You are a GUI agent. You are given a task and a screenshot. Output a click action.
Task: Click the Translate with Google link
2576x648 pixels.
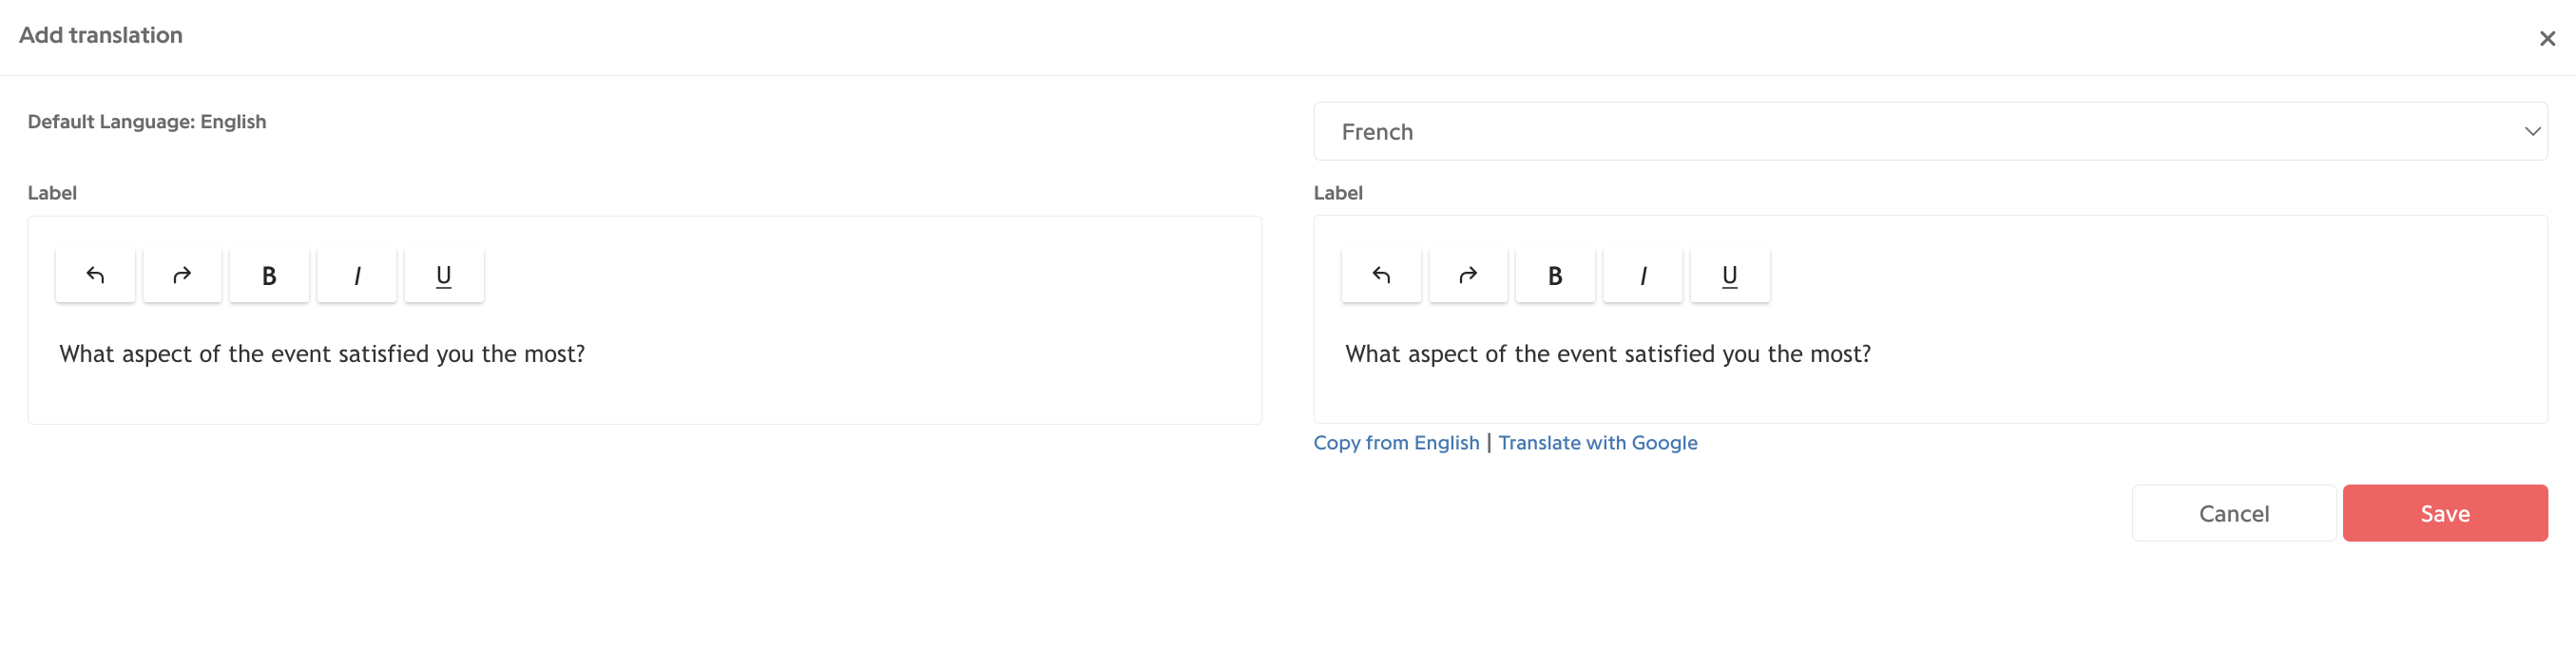tap(1598, 442)
